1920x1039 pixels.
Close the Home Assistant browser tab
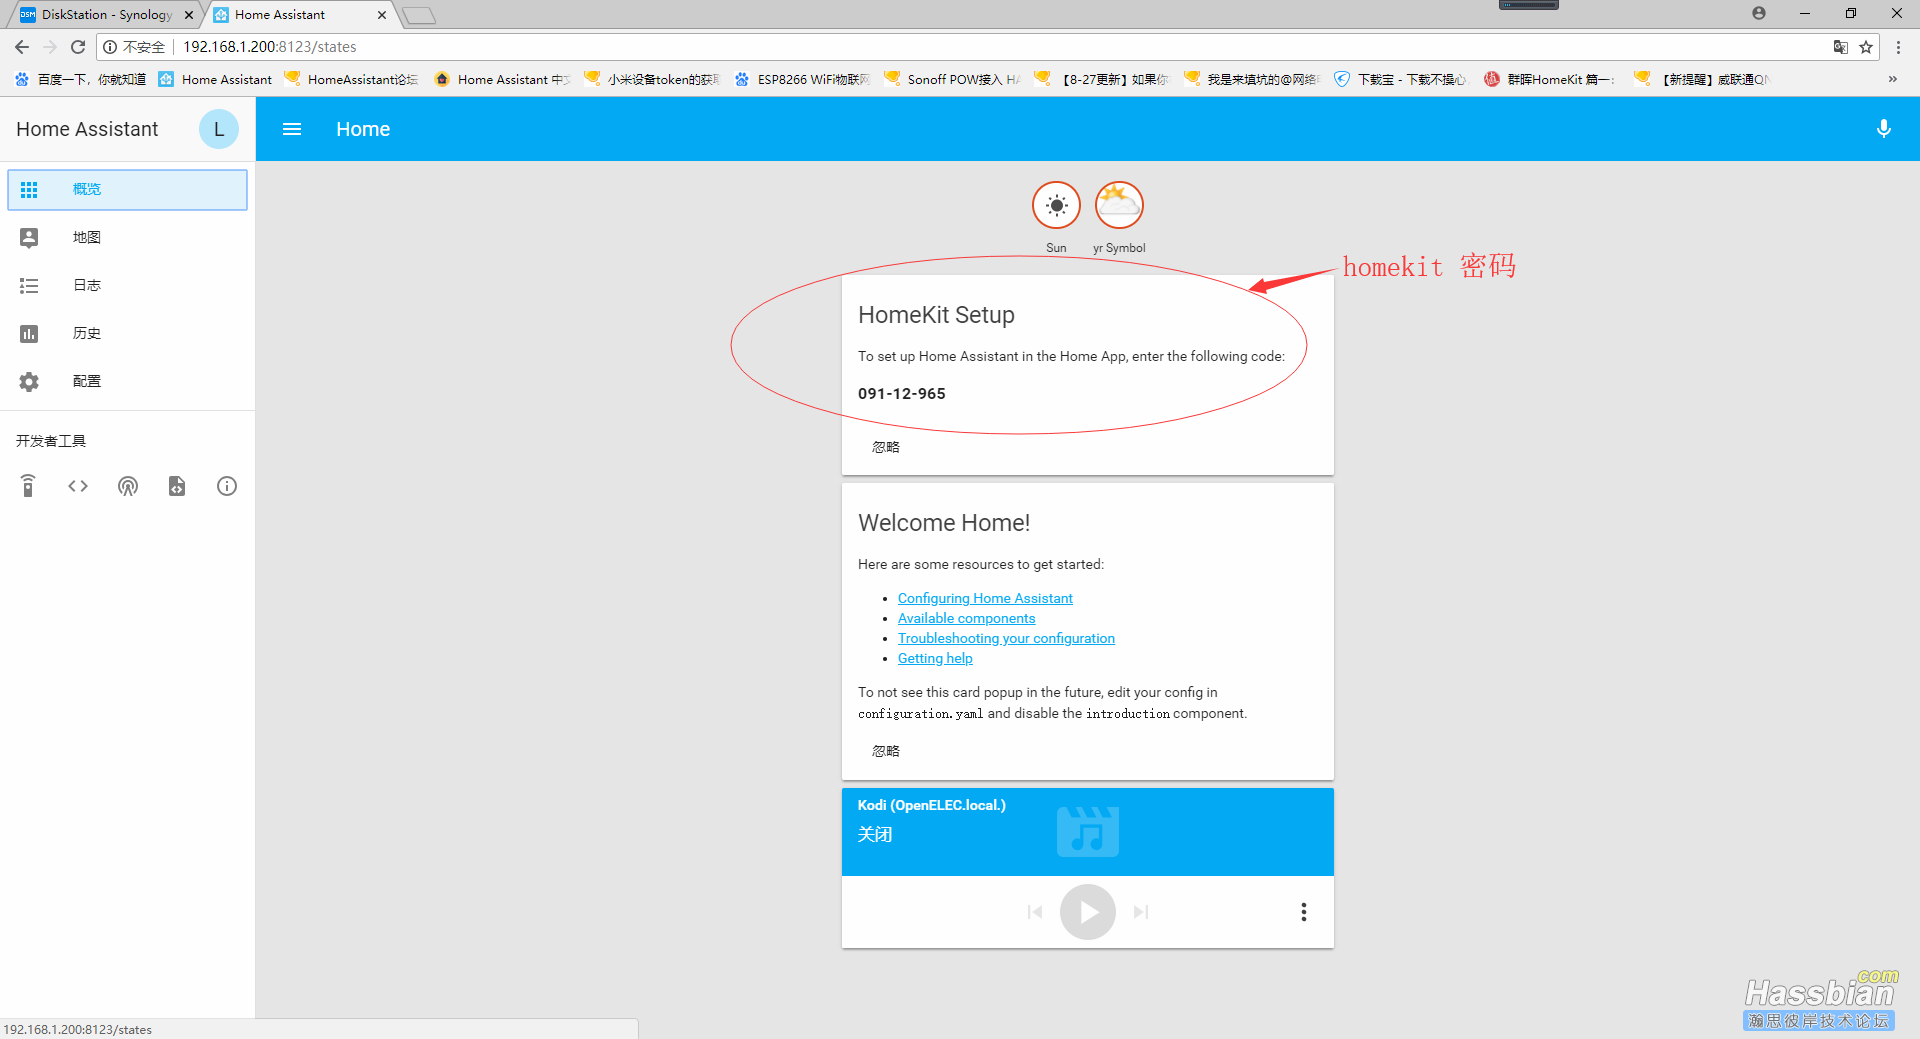(x=382, y=15)
